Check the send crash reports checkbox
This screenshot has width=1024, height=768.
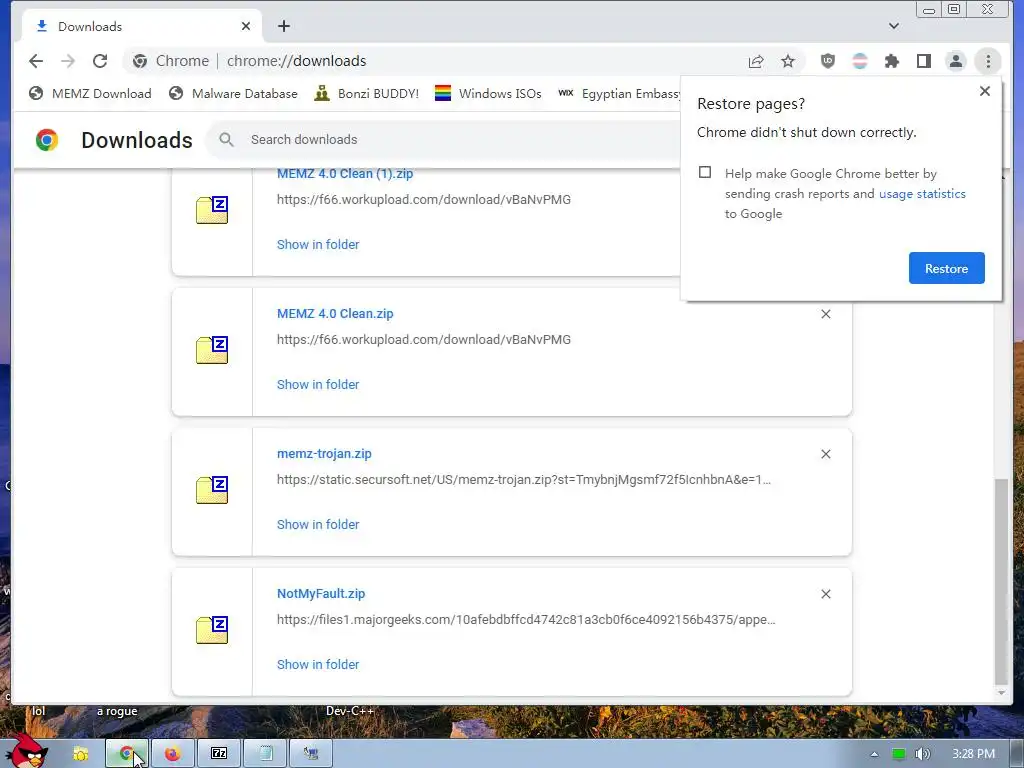(x=705, y=172)
